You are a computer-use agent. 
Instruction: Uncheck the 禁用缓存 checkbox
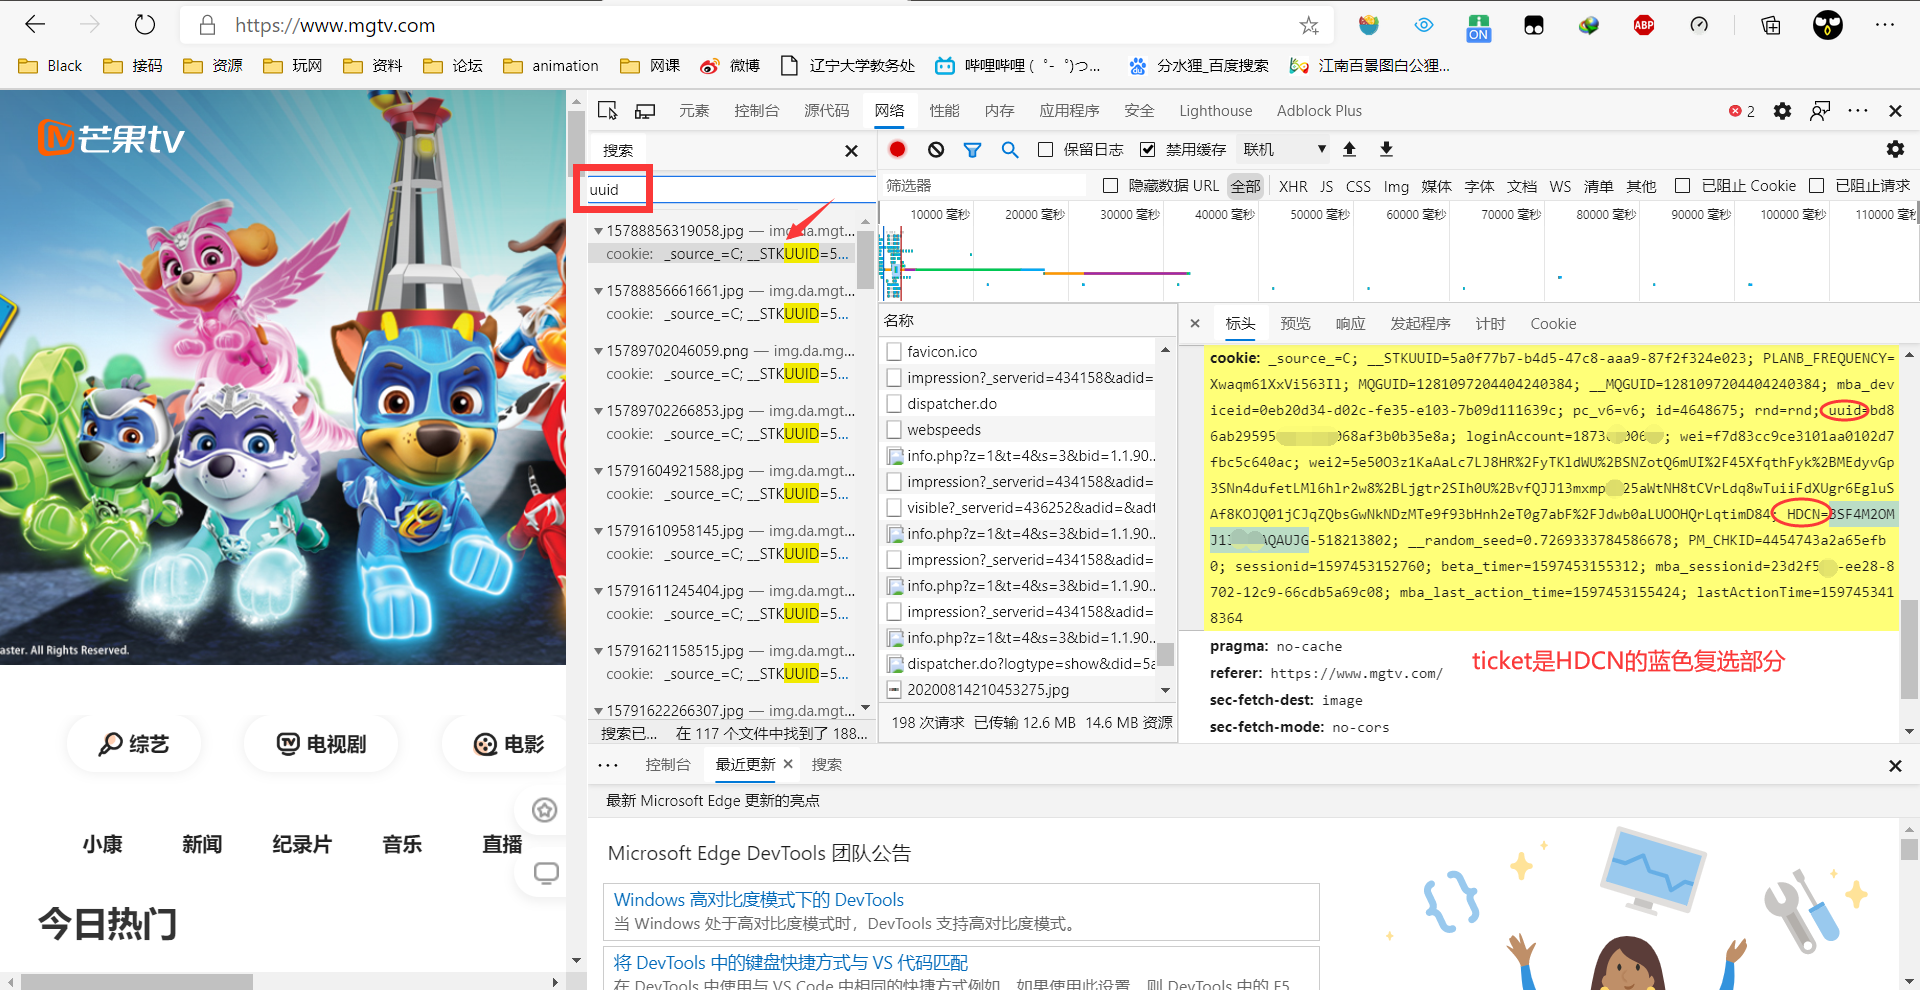point(1148,149)
